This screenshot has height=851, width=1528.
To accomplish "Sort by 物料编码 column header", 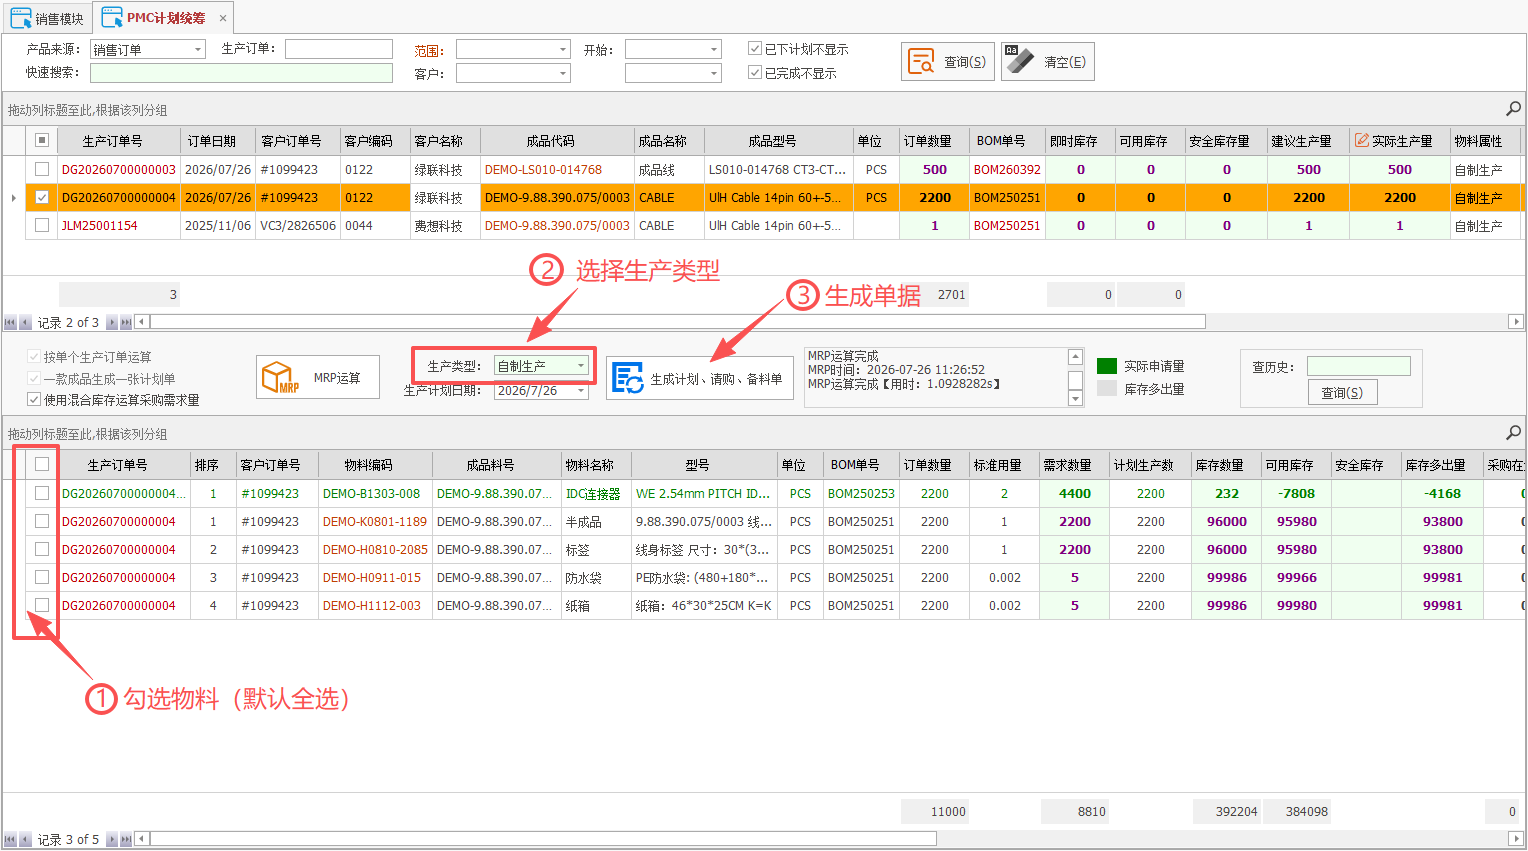I will pyautogui.click(x=375, y=464).
